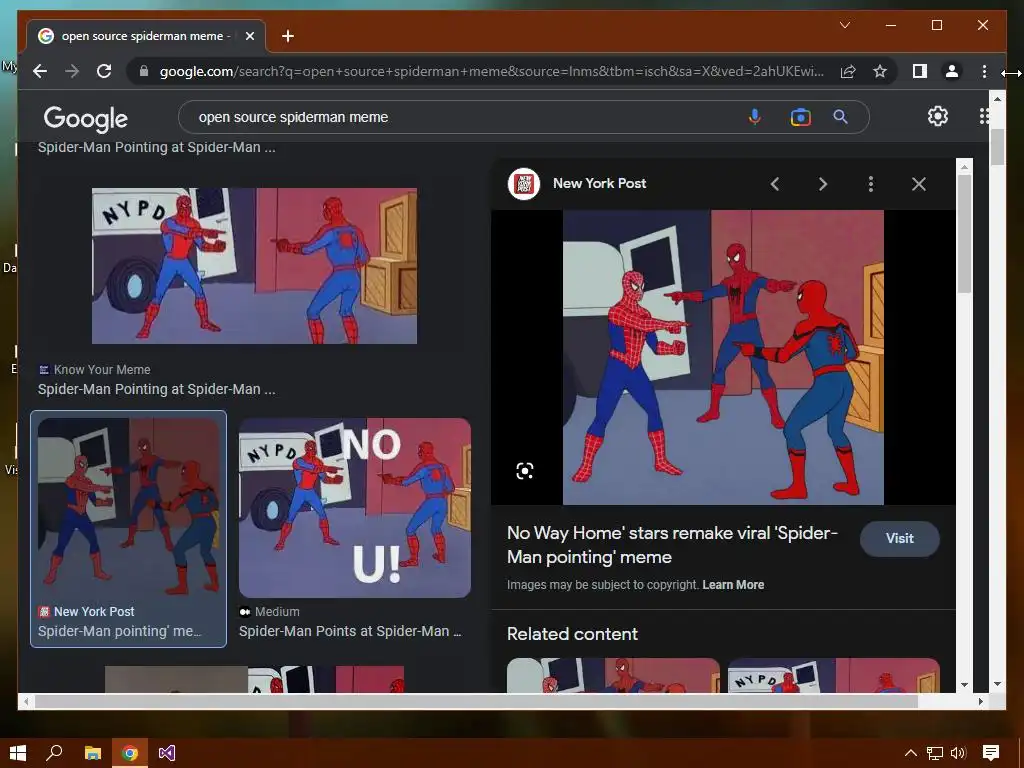Select New York Post three Spider-Men thumbnail
Image resolution: width=1024 pixels, height=768 pixels.
click(129, 507)
